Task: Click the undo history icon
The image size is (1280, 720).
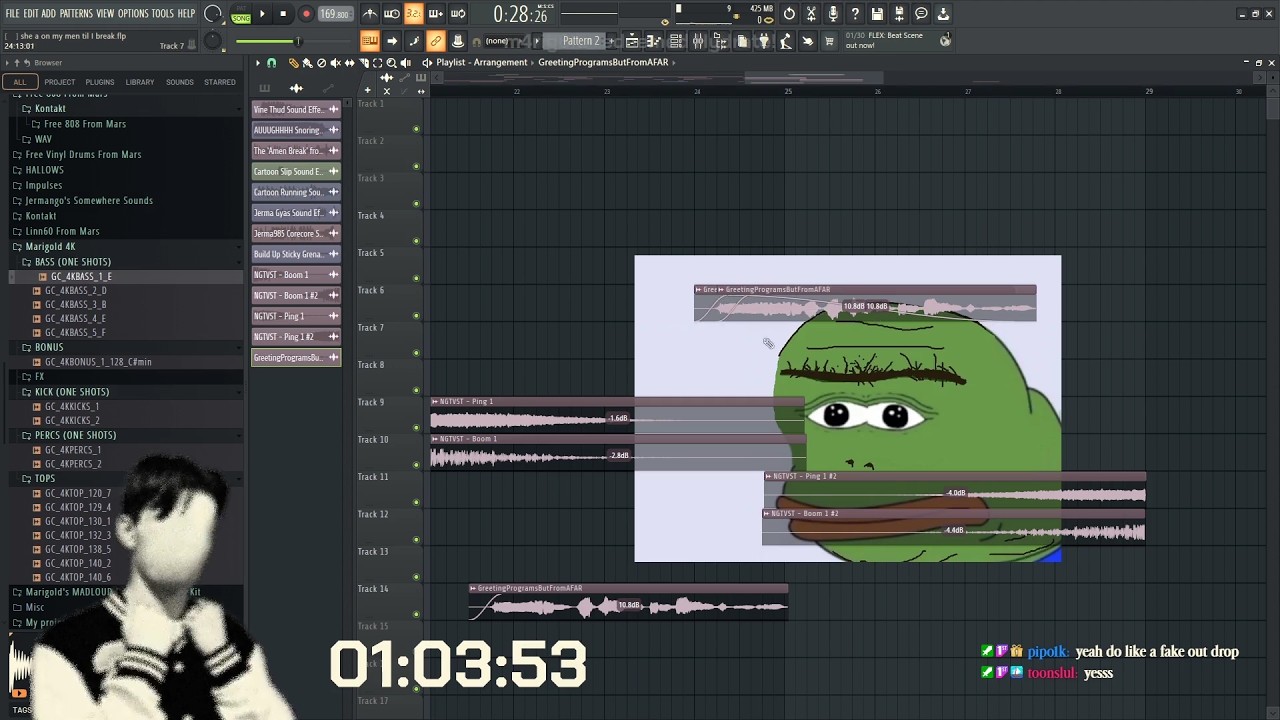Action: (789, 14)
